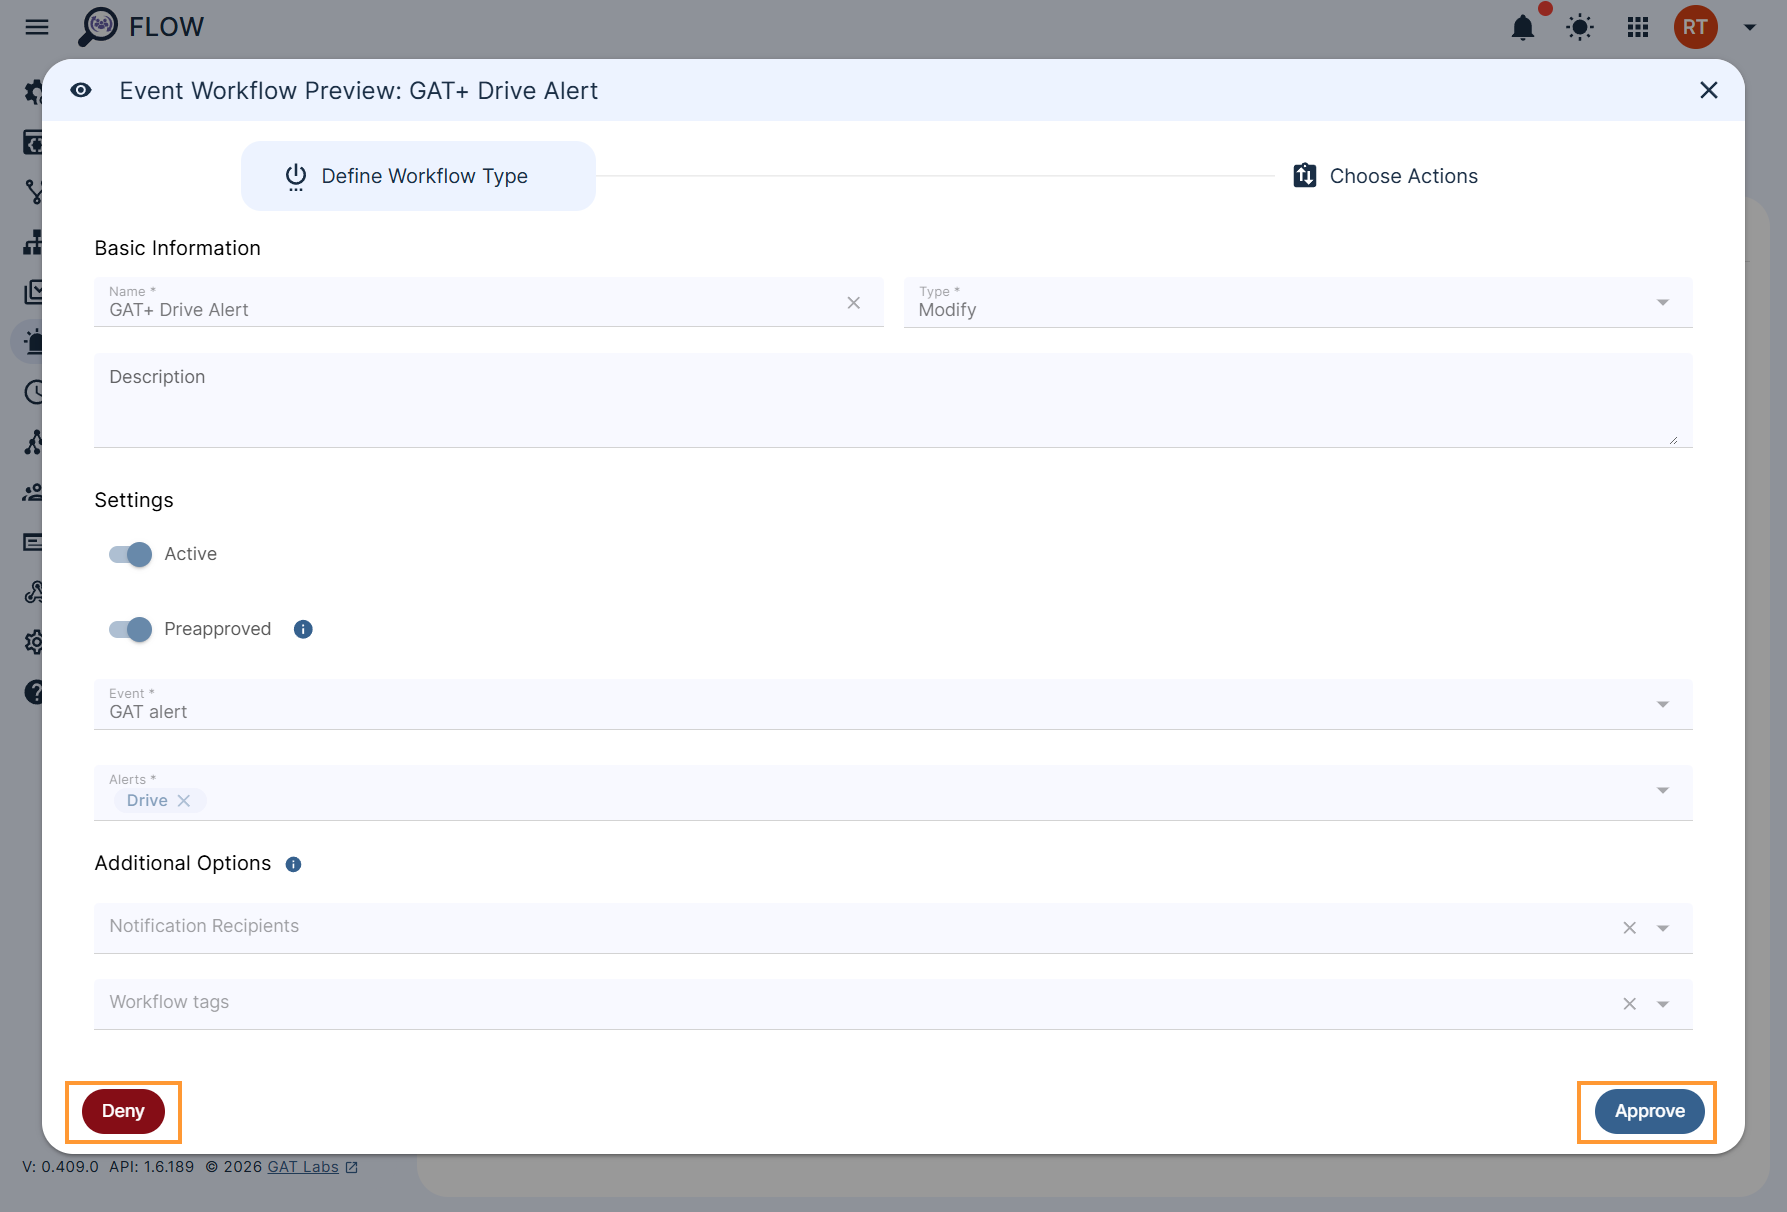Viewport: 1787px width, 1212px height.
Task: Open the Event dropdown showing GAT alert
Action: click(1662, 705)
